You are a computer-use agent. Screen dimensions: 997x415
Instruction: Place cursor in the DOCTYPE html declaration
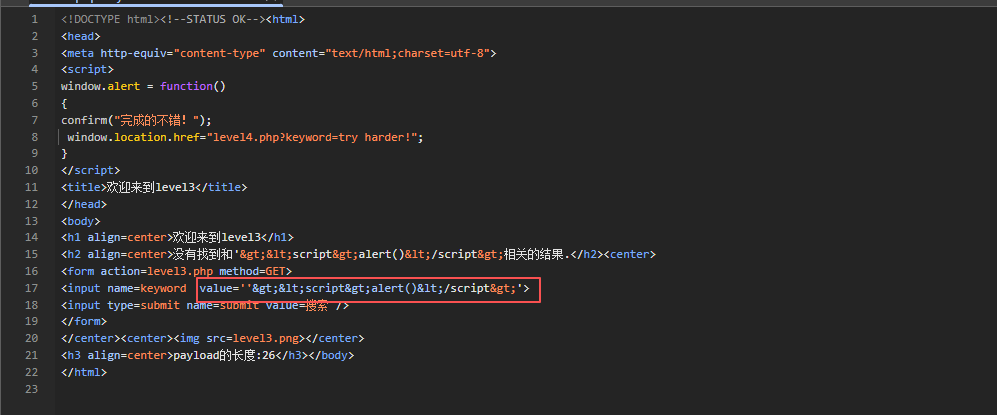point(107,19)
